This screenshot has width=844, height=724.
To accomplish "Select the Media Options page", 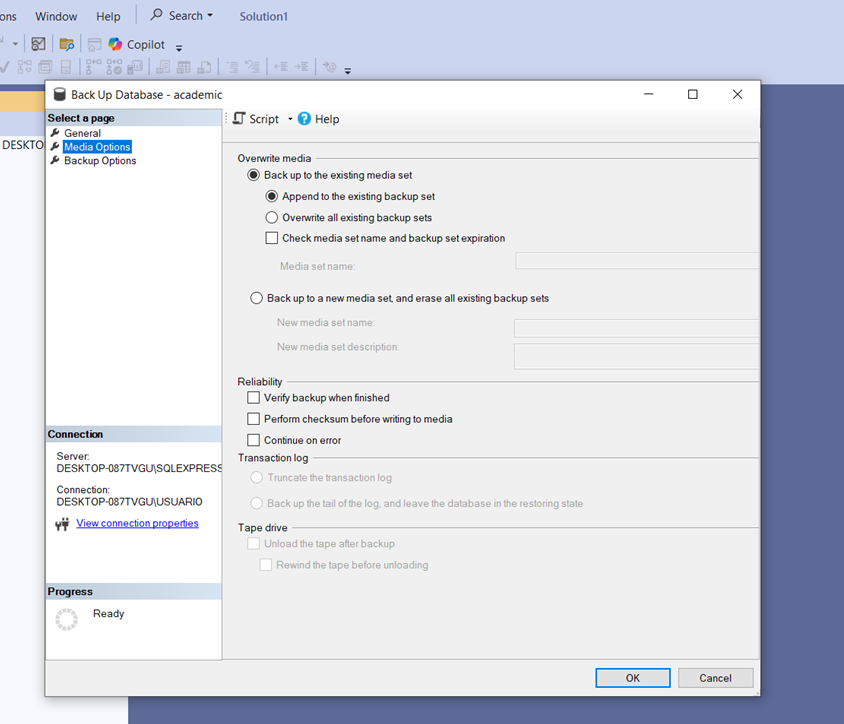I will (97, 147).
